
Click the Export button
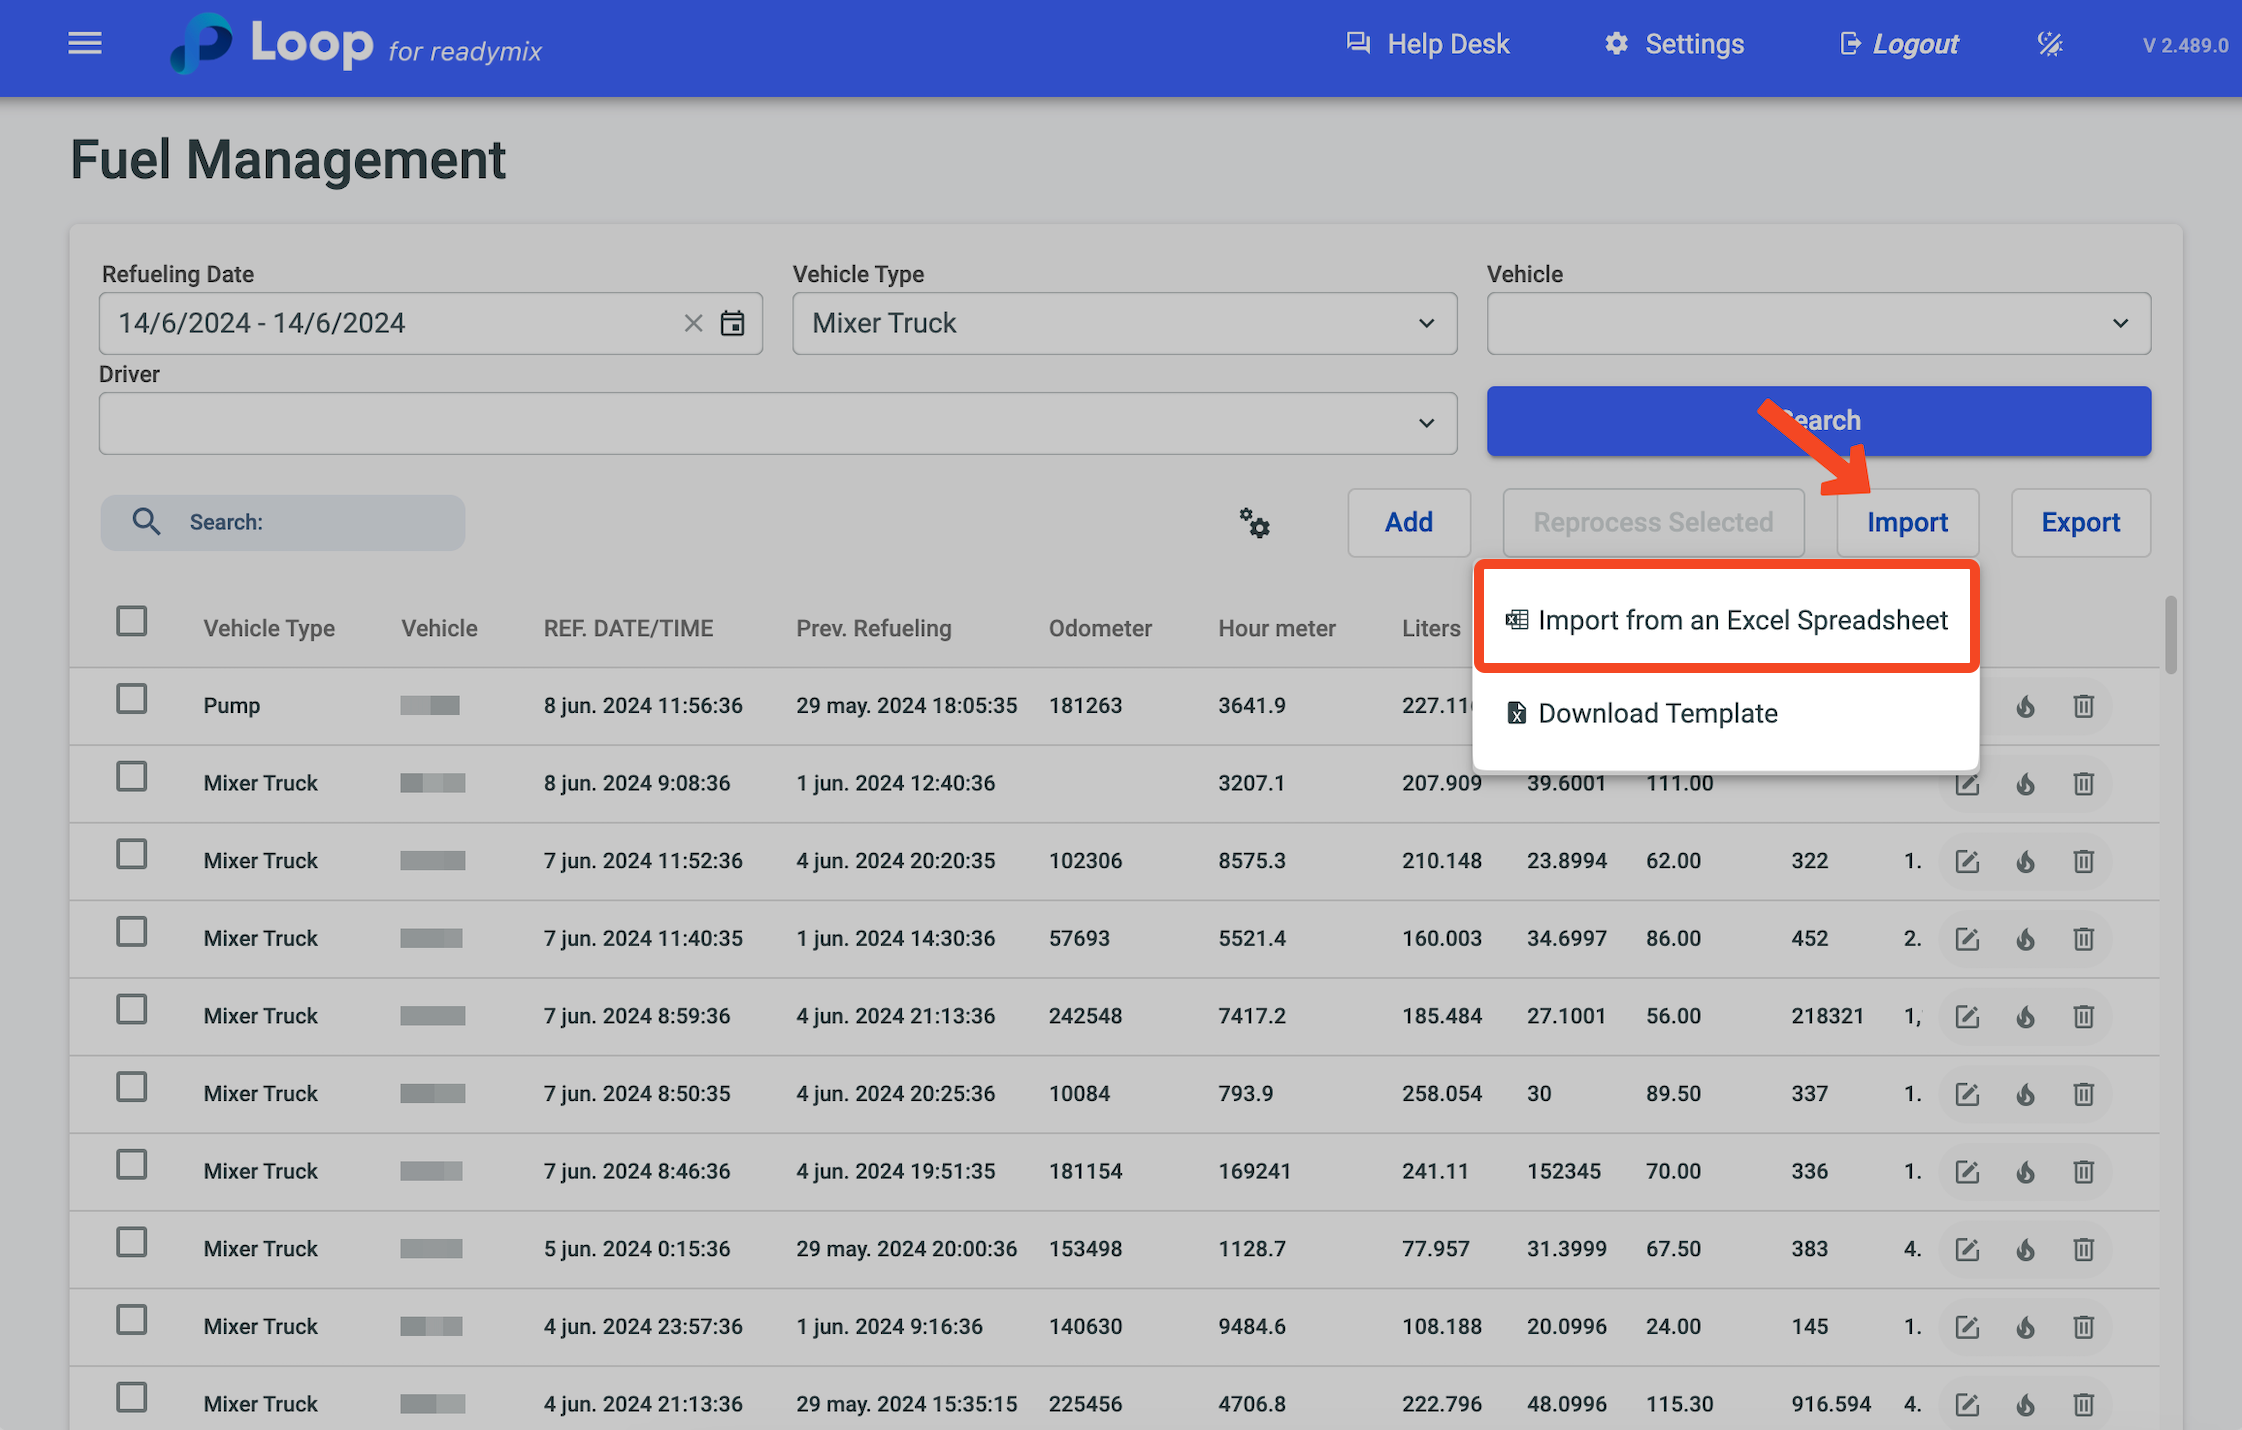click(x=2080, y=522)
